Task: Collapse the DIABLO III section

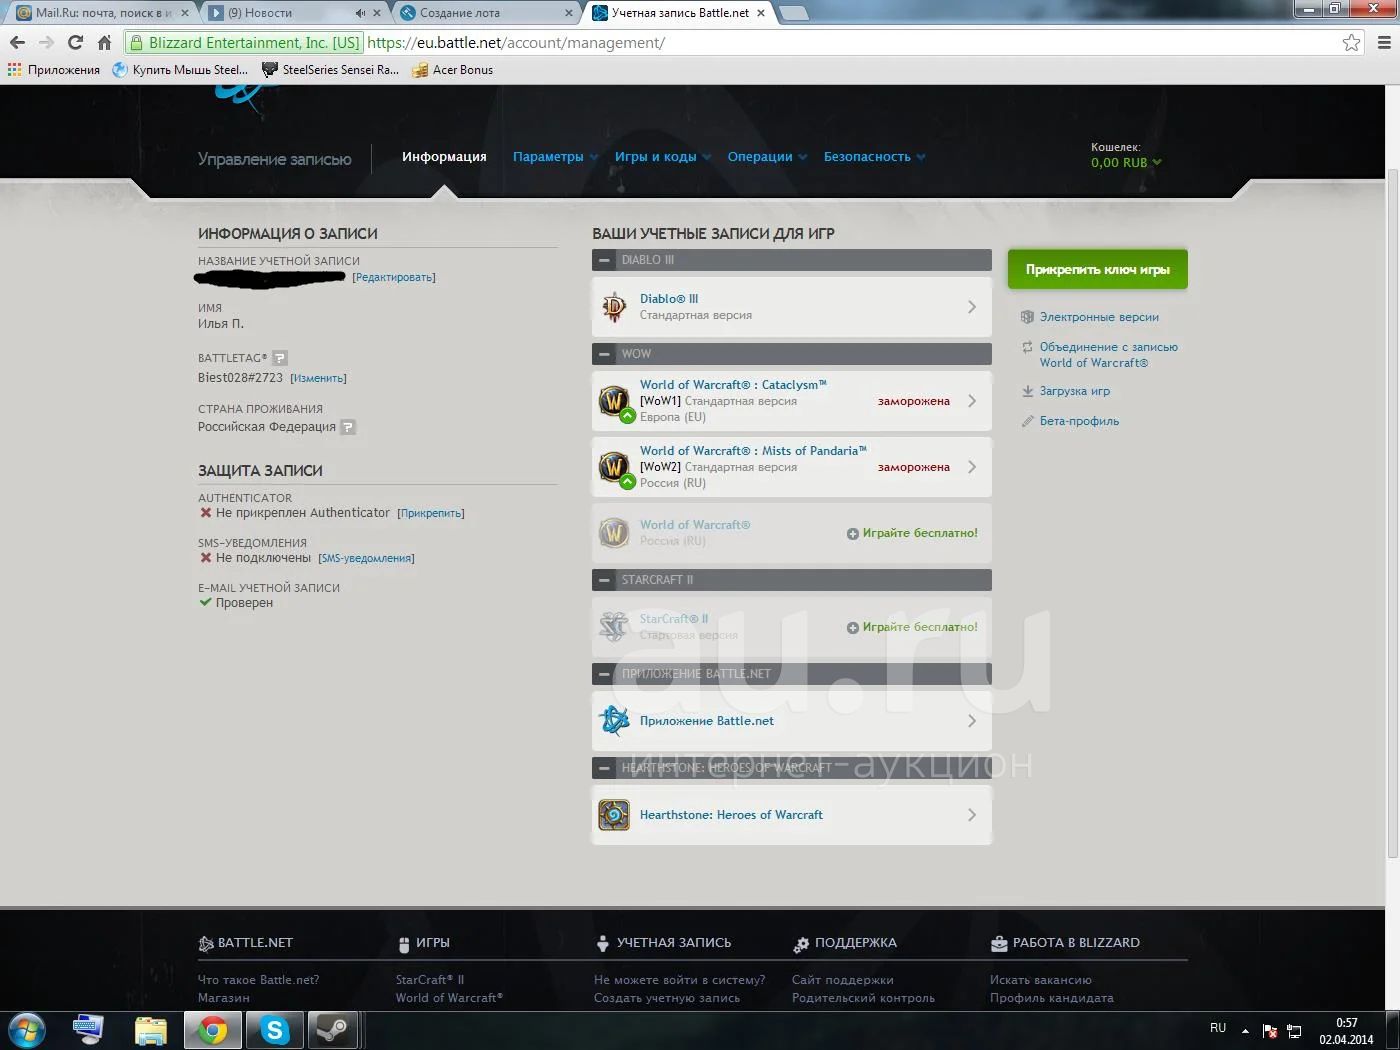Action: pos(604,260)
